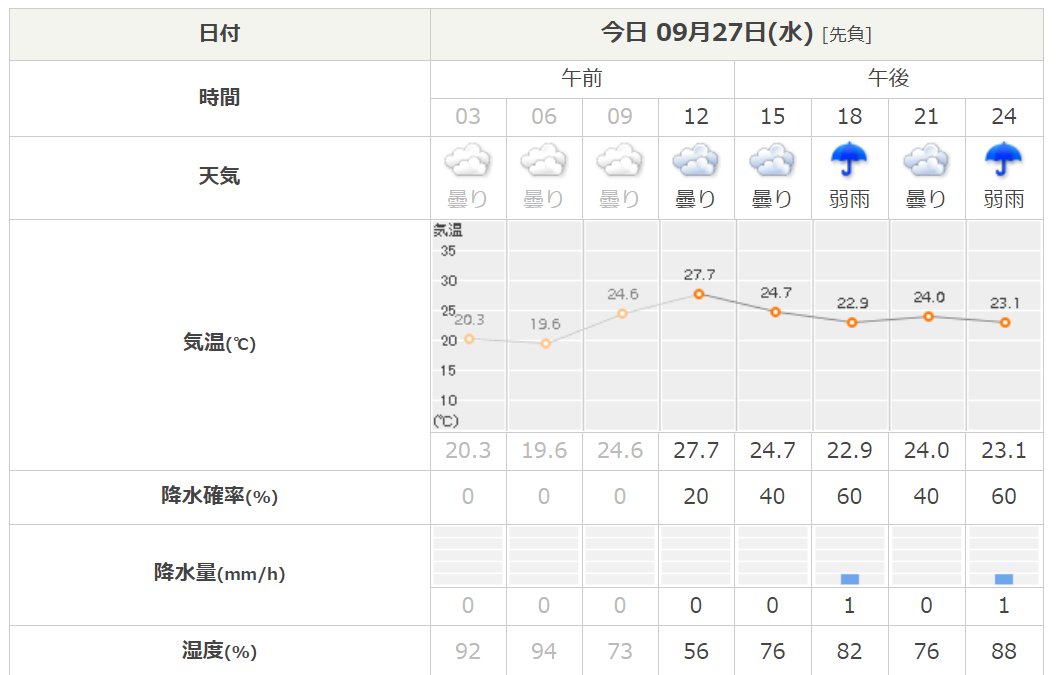Click the 15 time column header
The image size is (1060, 675).
point(773,117)
